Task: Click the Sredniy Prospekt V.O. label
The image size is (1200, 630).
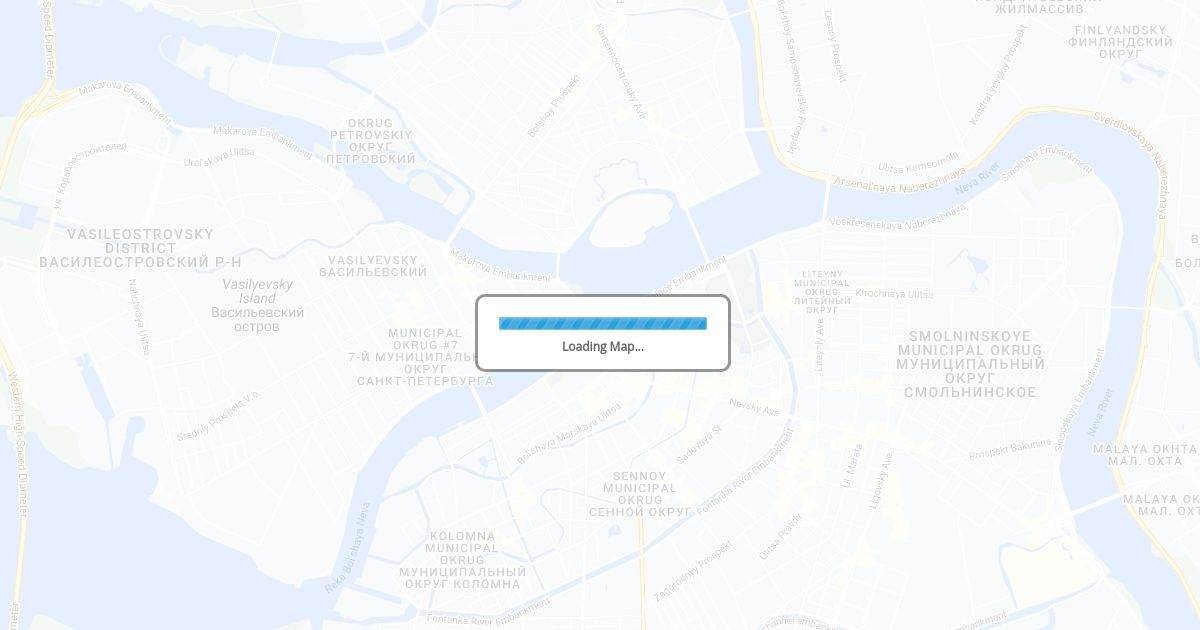Action: tap(218, 415)
